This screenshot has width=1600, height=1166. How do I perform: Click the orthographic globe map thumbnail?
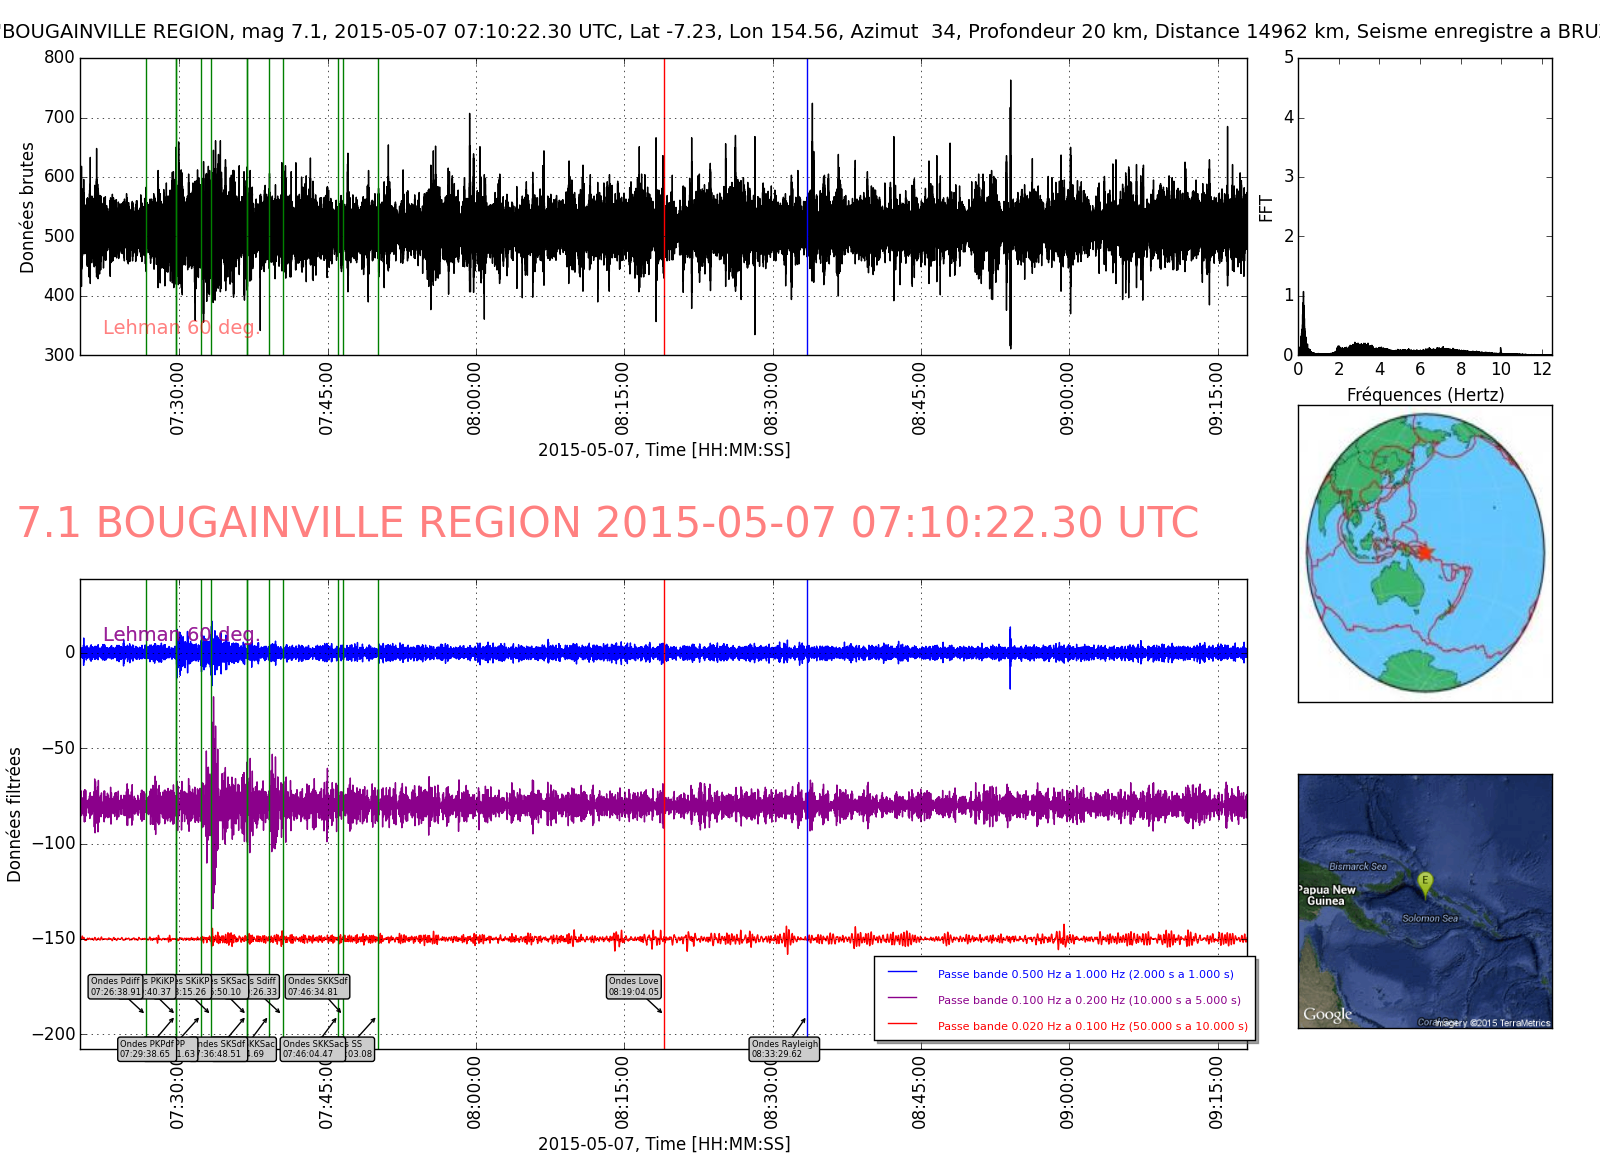click(1425, 553)
